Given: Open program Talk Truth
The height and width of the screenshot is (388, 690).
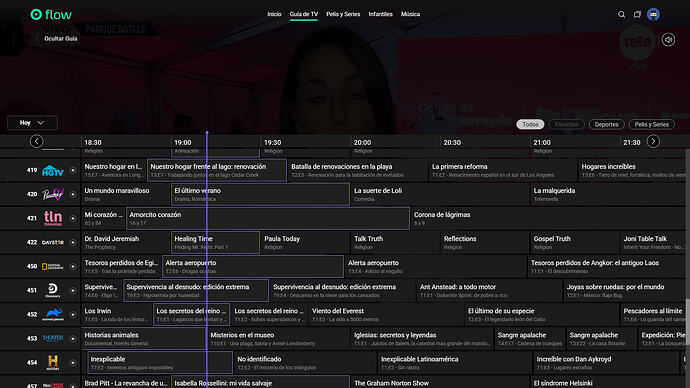Looking at the screenshot, I should coord(395,242).
